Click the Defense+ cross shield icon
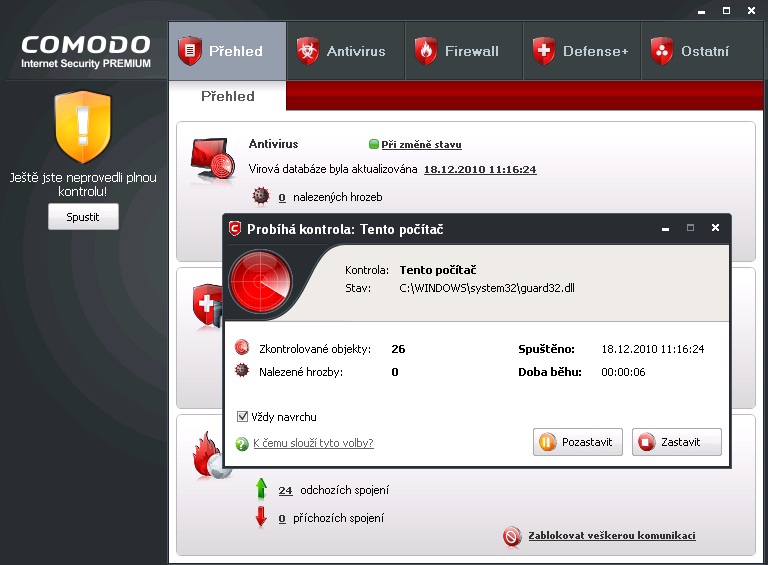768x565 pixels. (544, 50)
